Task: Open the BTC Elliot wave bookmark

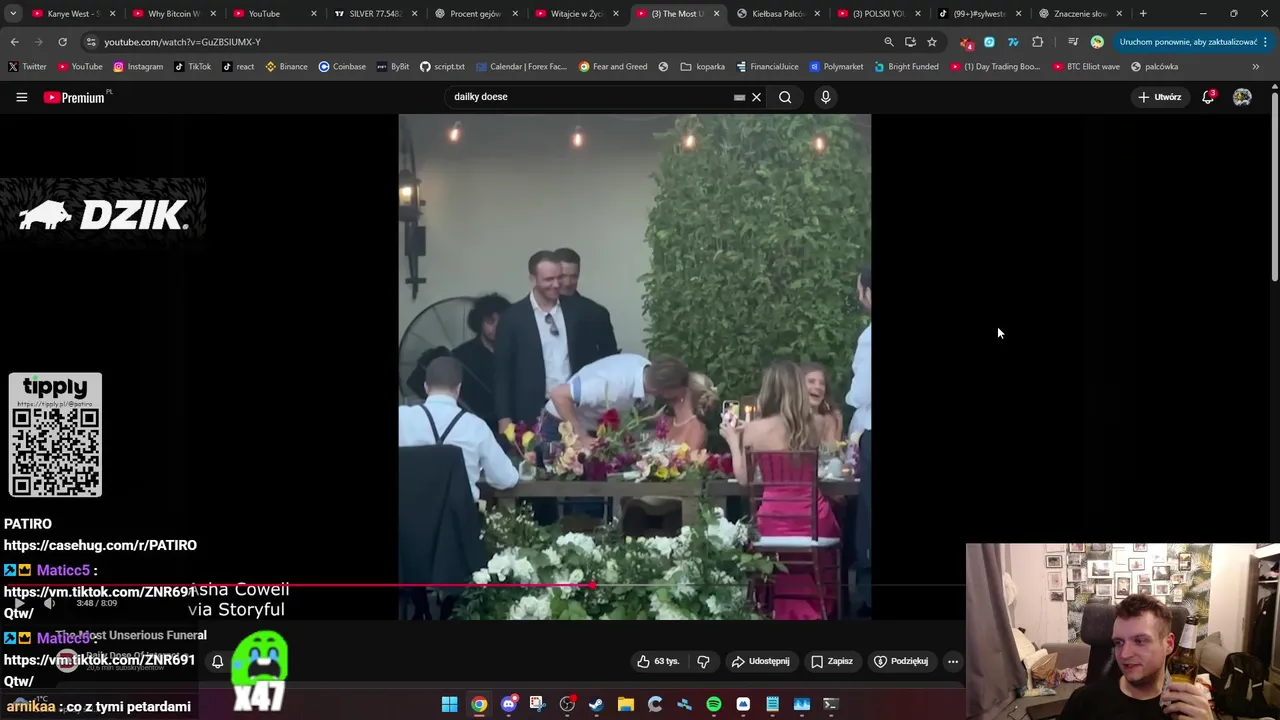Action: click(1086, 67)
